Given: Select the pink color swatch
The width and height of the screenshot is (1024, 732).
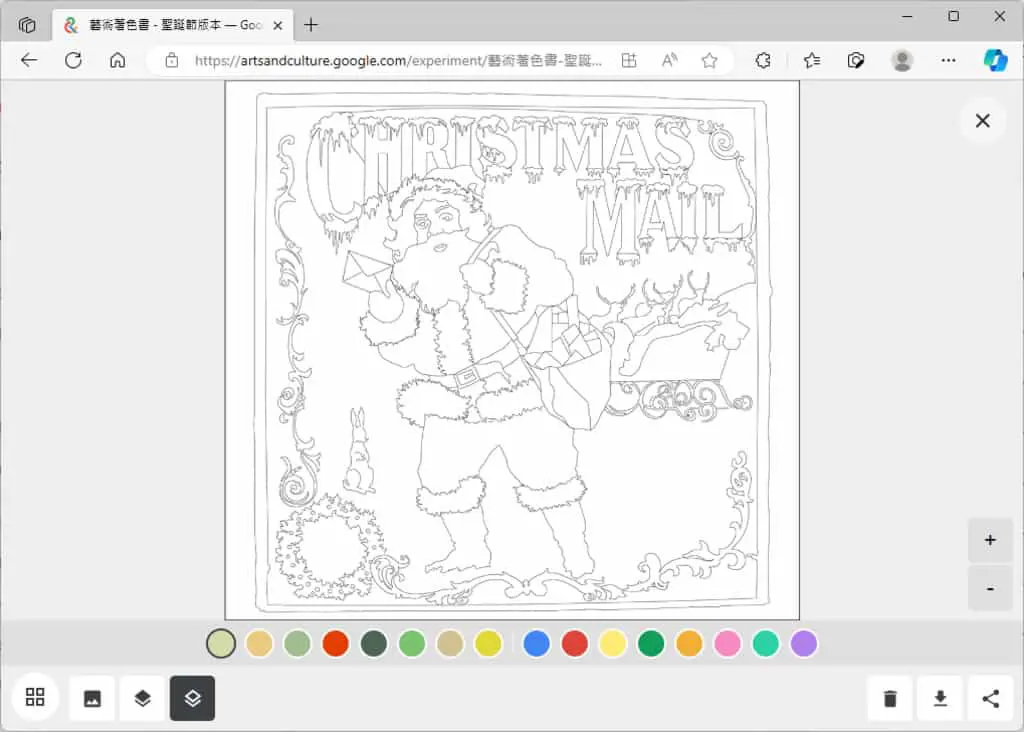Looking at the screenshot, I should tap(728, 644).
